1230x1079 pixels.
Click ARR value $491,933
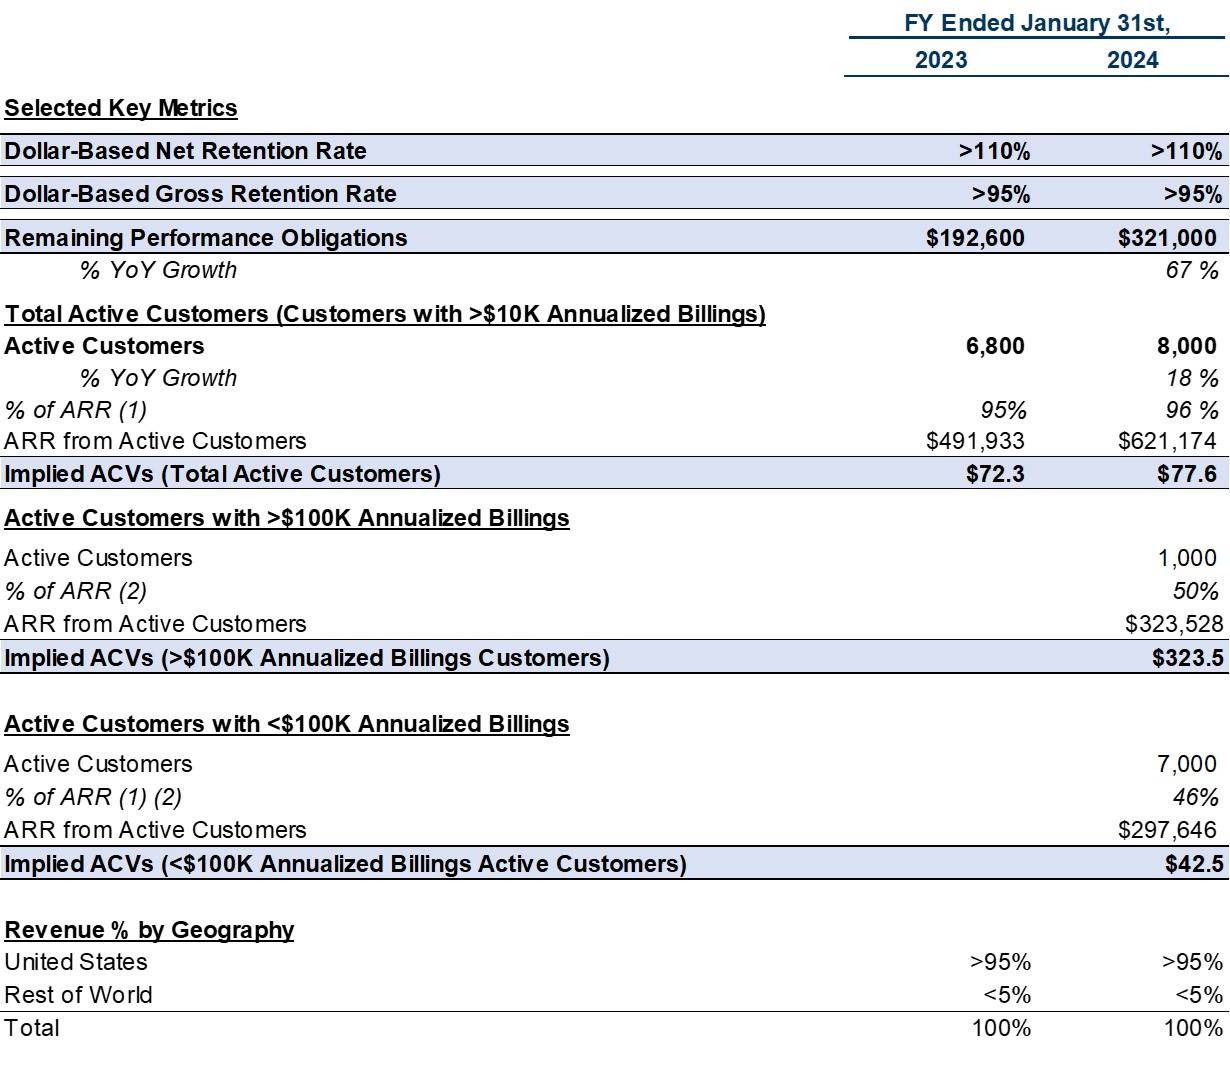tap(975, 441)
